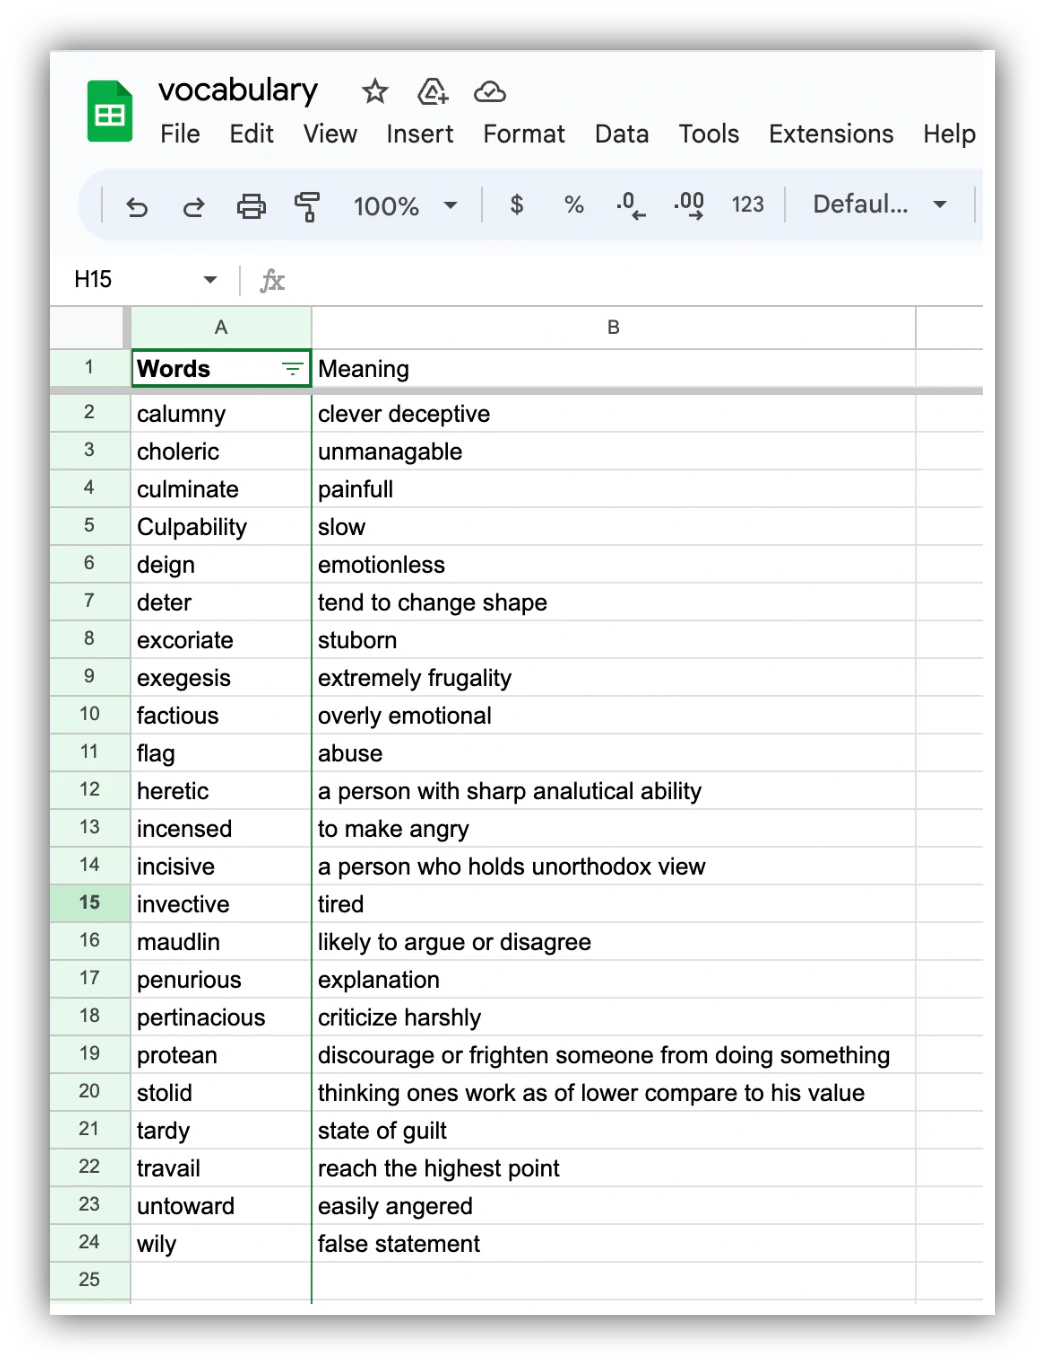The height and width of the screenshot is (1365, 1045).
Task: Click the 'false statement' cell
Action: (x=613, y=1244)
